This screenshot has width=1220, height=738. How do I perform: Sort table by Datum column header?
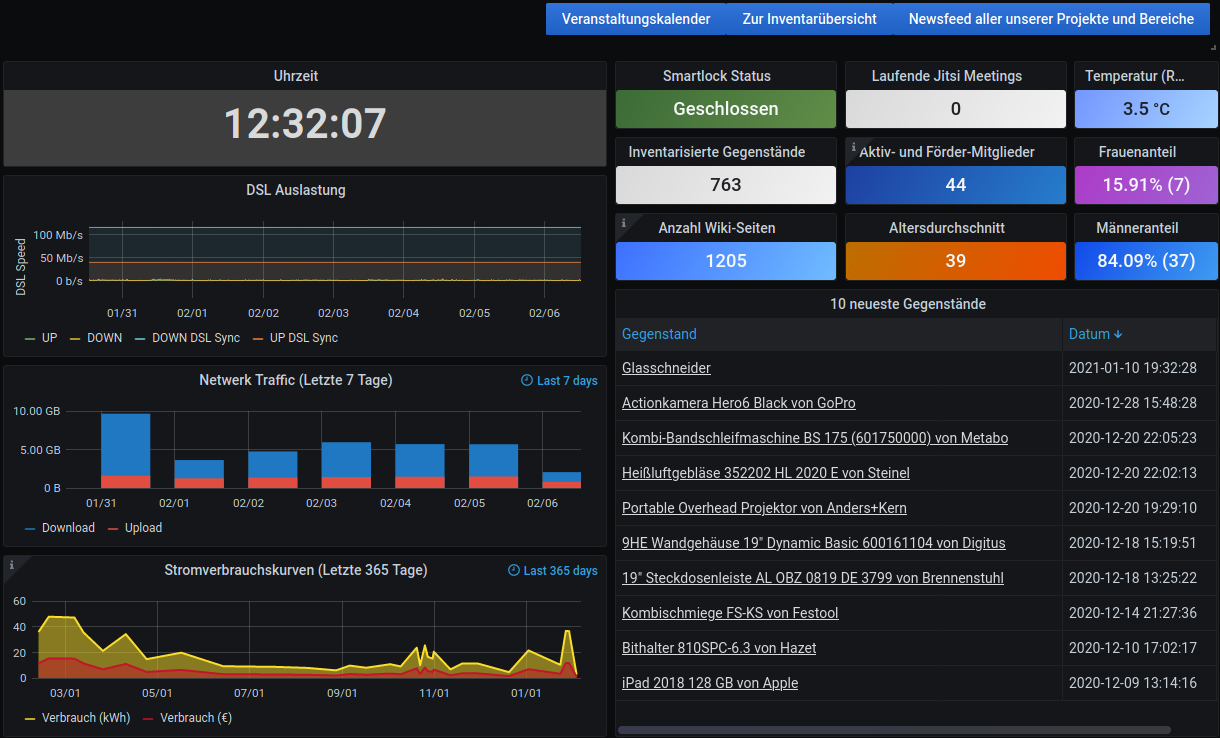(x=1088, y=334)
